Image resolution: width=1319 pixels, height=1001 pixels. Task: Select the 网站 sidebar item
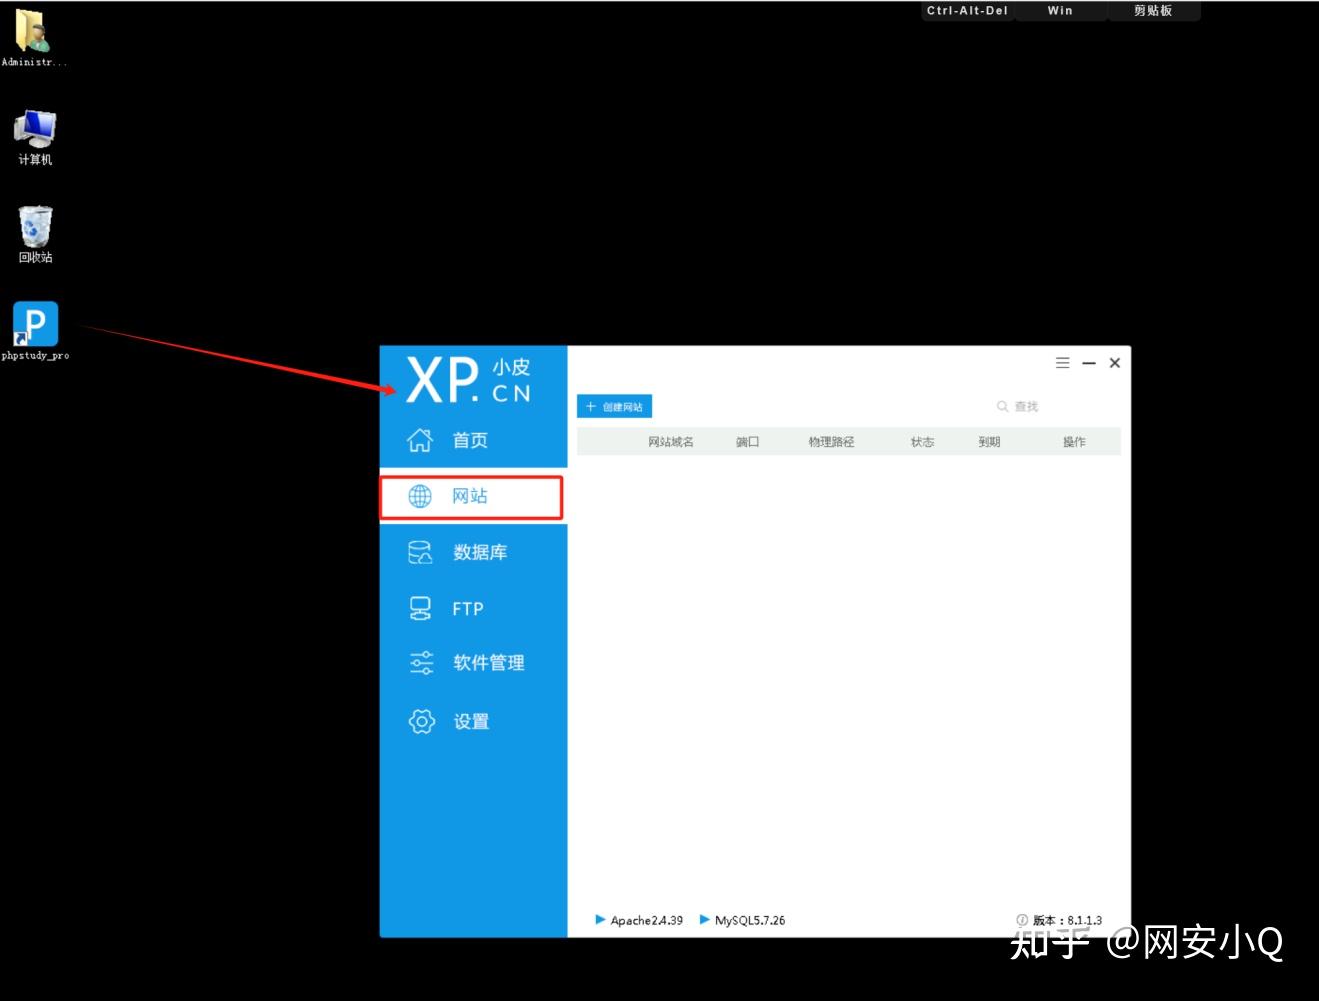click(x=472, y=497)
